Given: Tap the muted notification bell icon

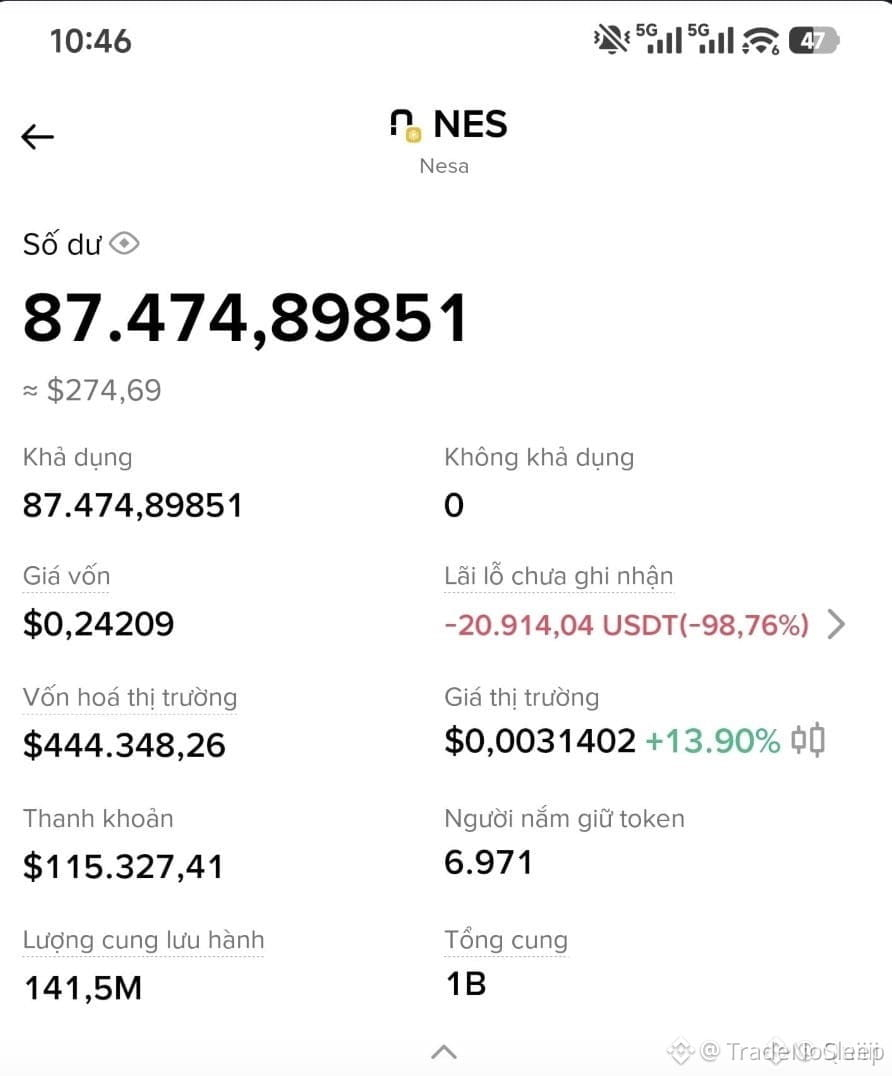Looking at the screenshot, I should click(611, 39).
